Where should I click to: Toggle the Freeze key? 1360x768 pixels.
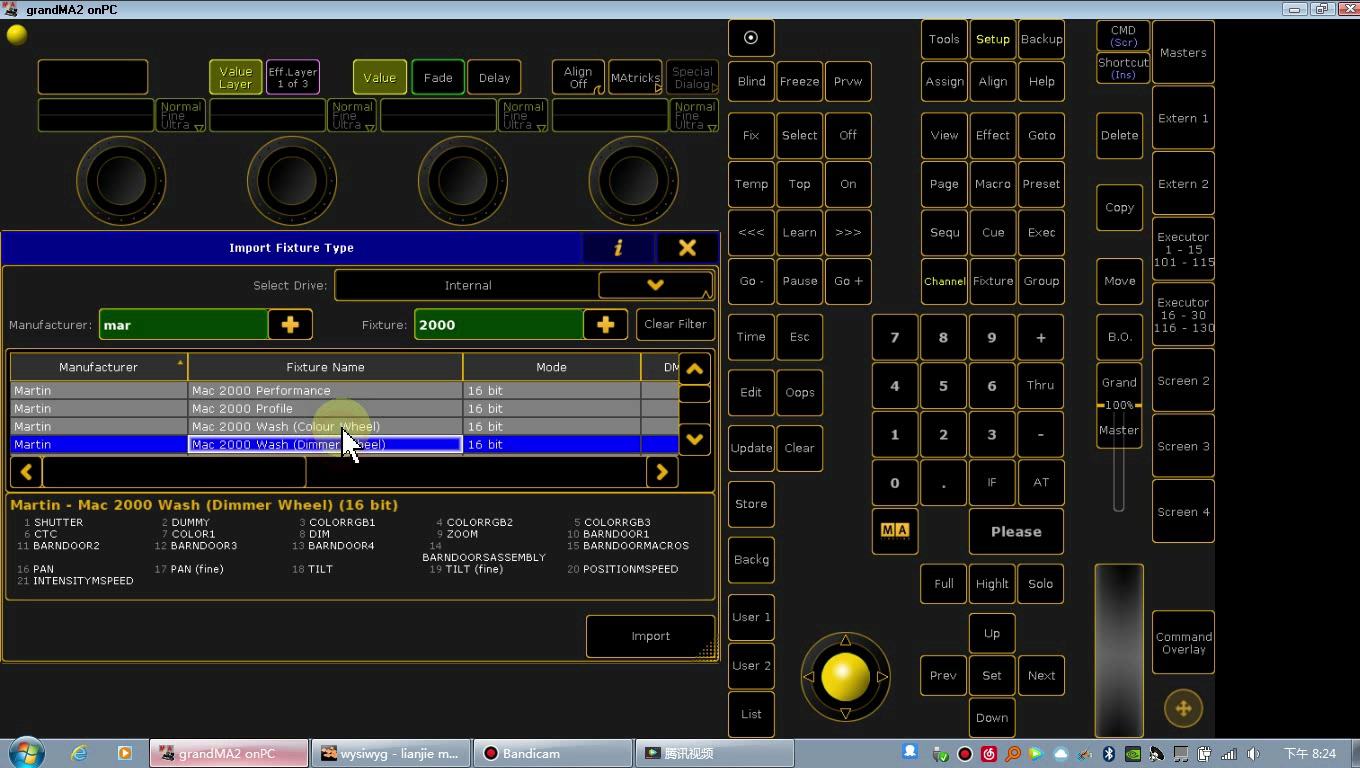tap(799, 81)
